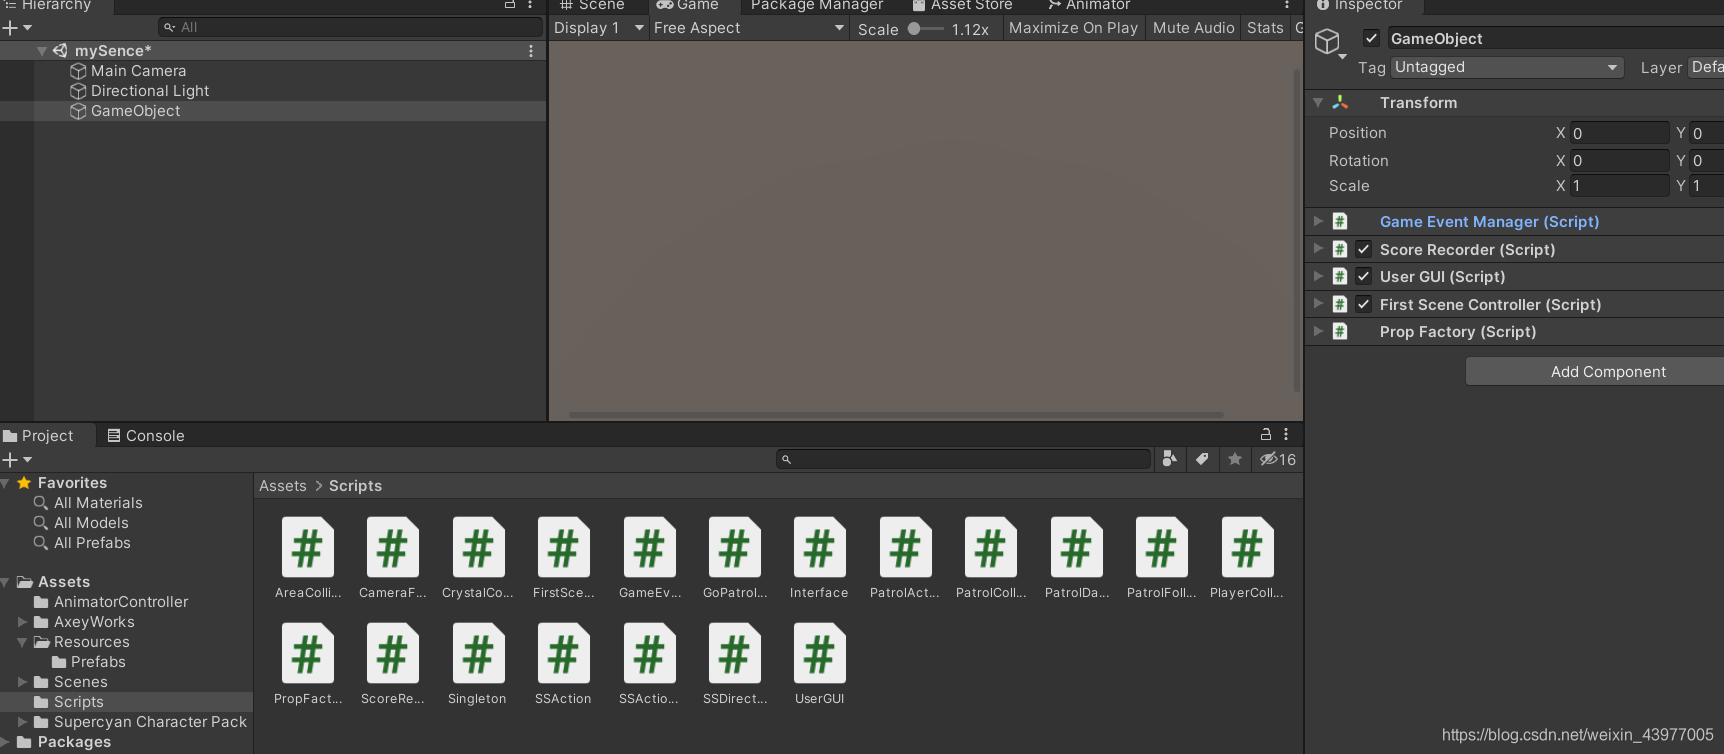Select the SSActio... script icon

tap(650, 654)
